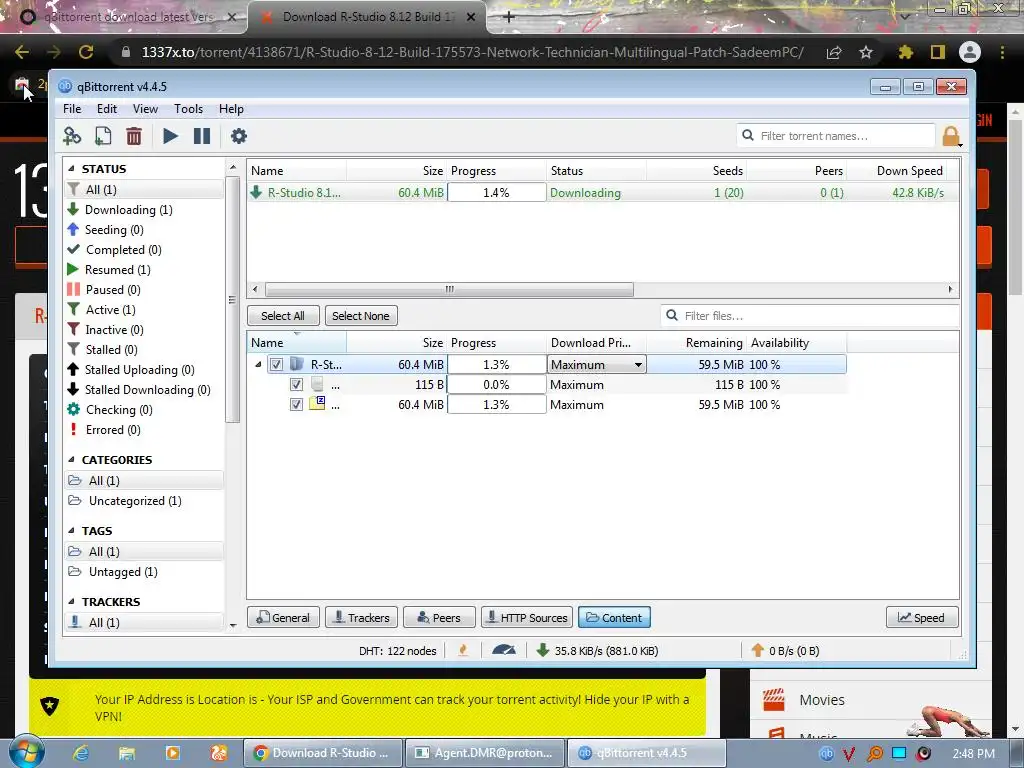Click the Select All button
1024x768 pixels.
pos(283,316)
